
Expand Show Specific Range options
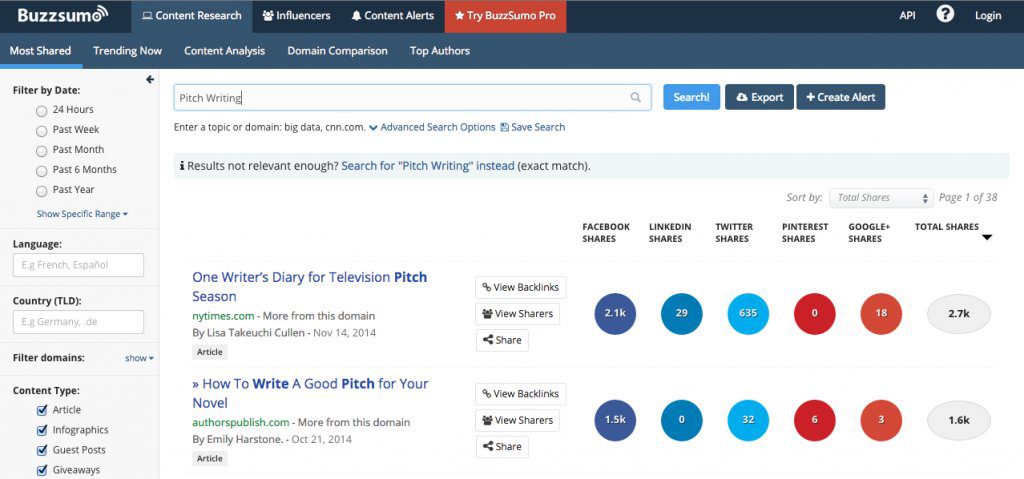point(82,214)
